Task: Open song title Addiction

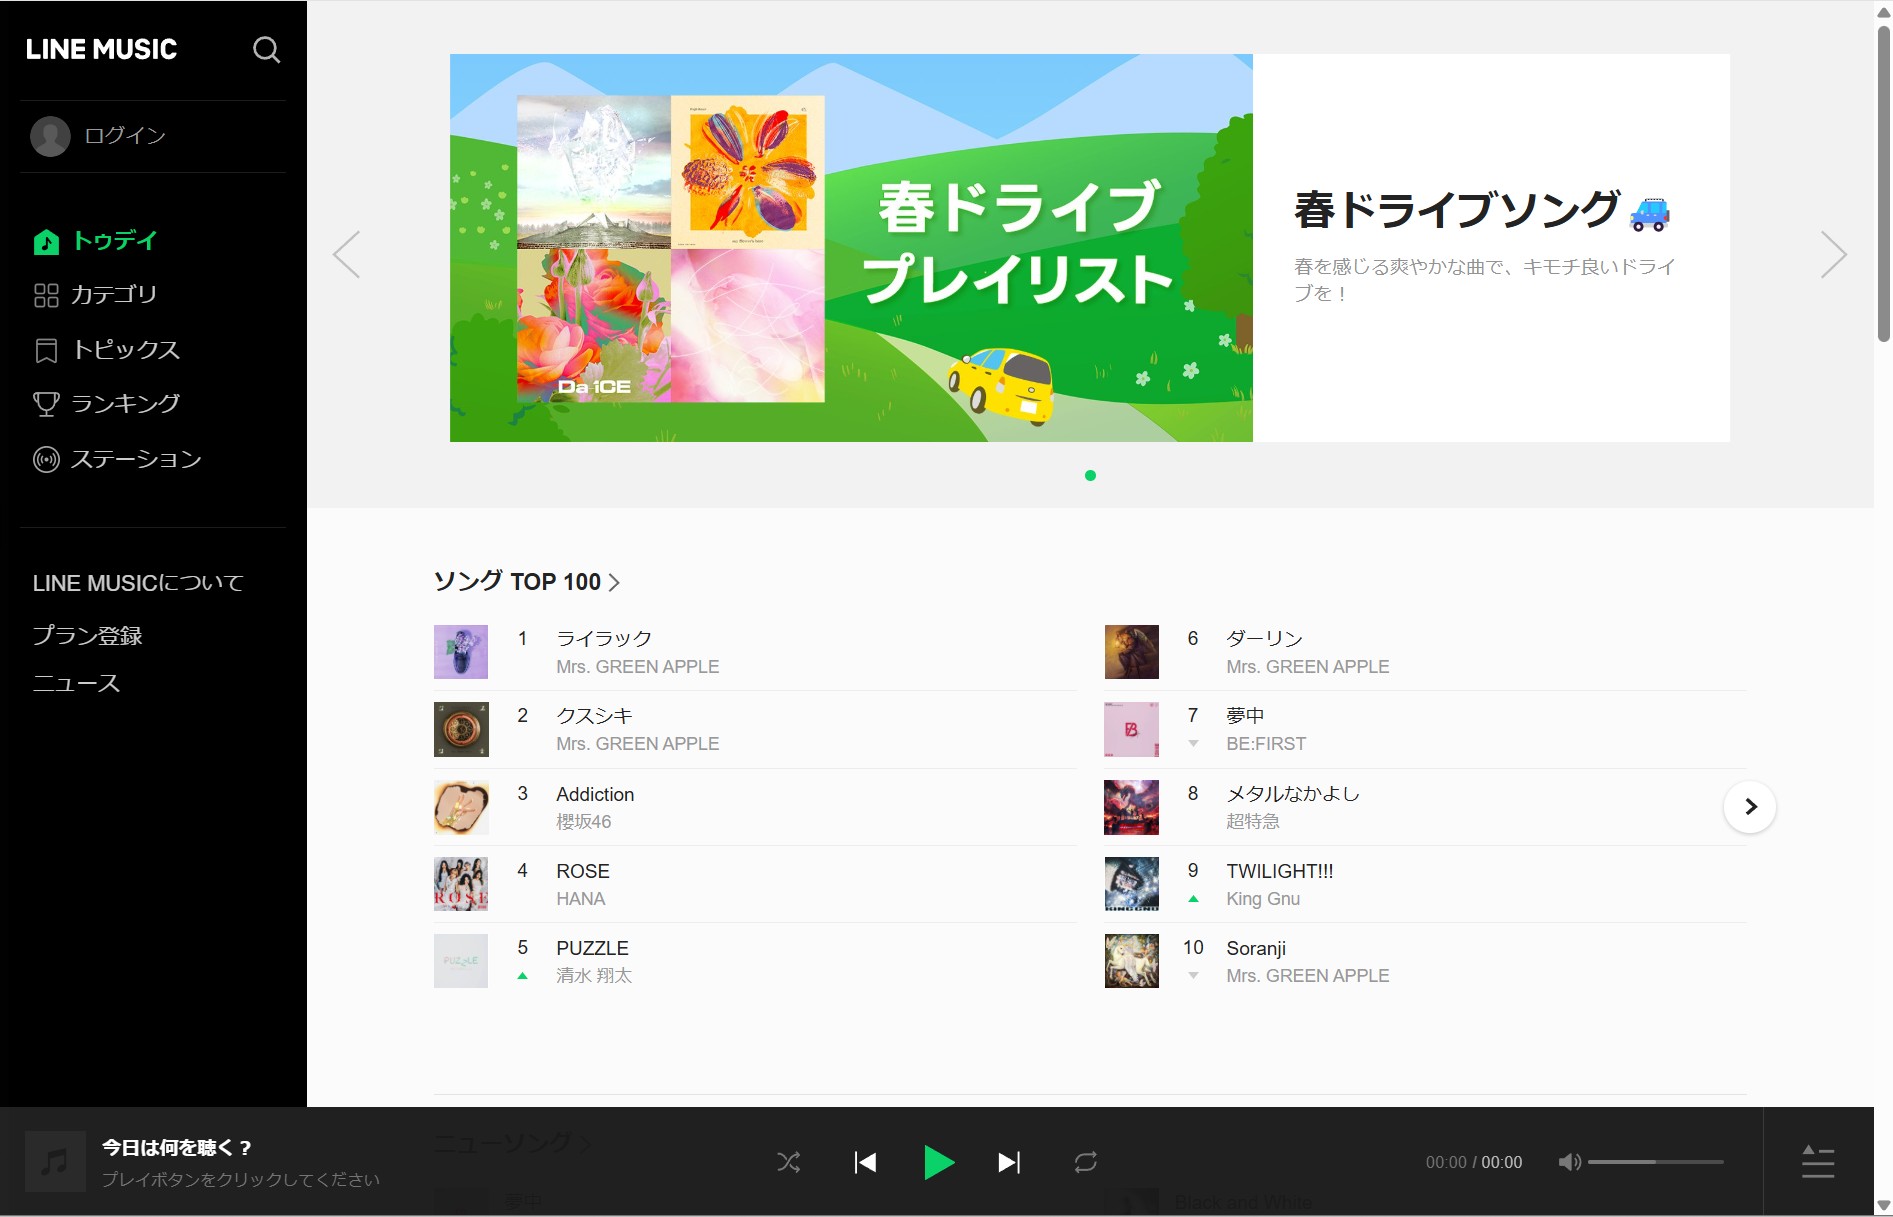Action: pos(595,794)
